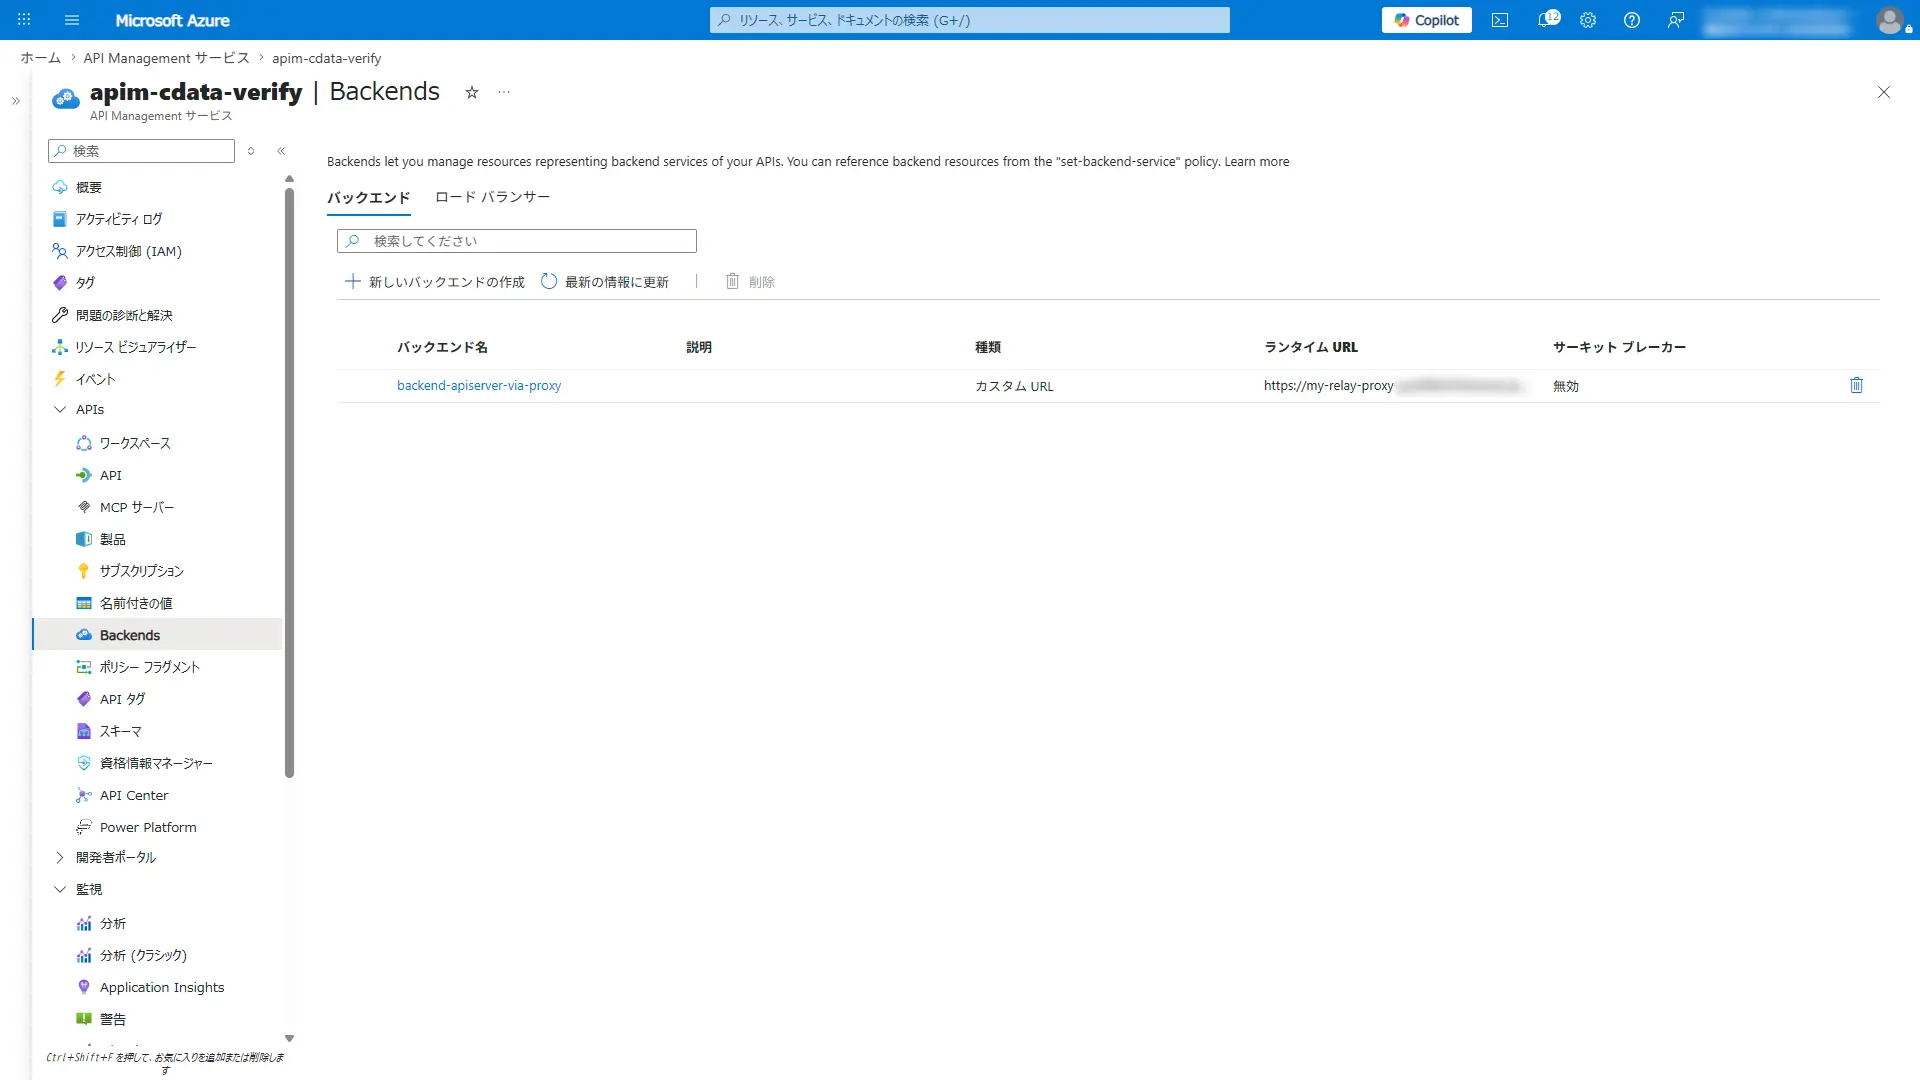Open アクティビティ ログ in the sidebar
1920x1080 pixels.
pyautogui.click(x=119, y=219)
